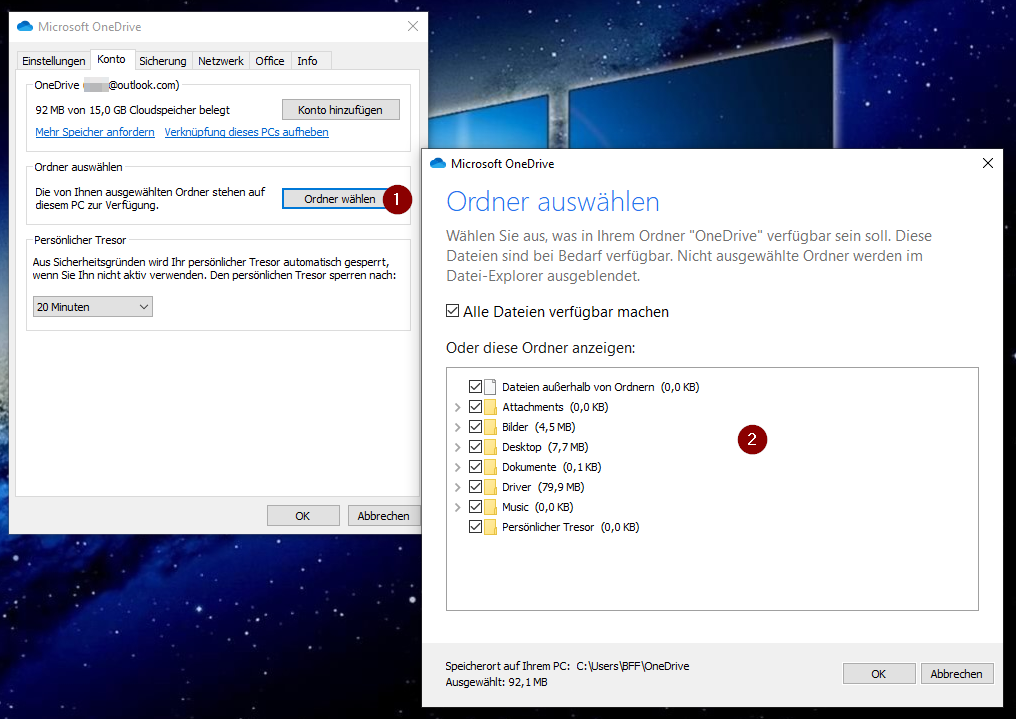Click the Persönlicher Tresor folder icon
The image size is (1016, 719).
click(491, 527)
